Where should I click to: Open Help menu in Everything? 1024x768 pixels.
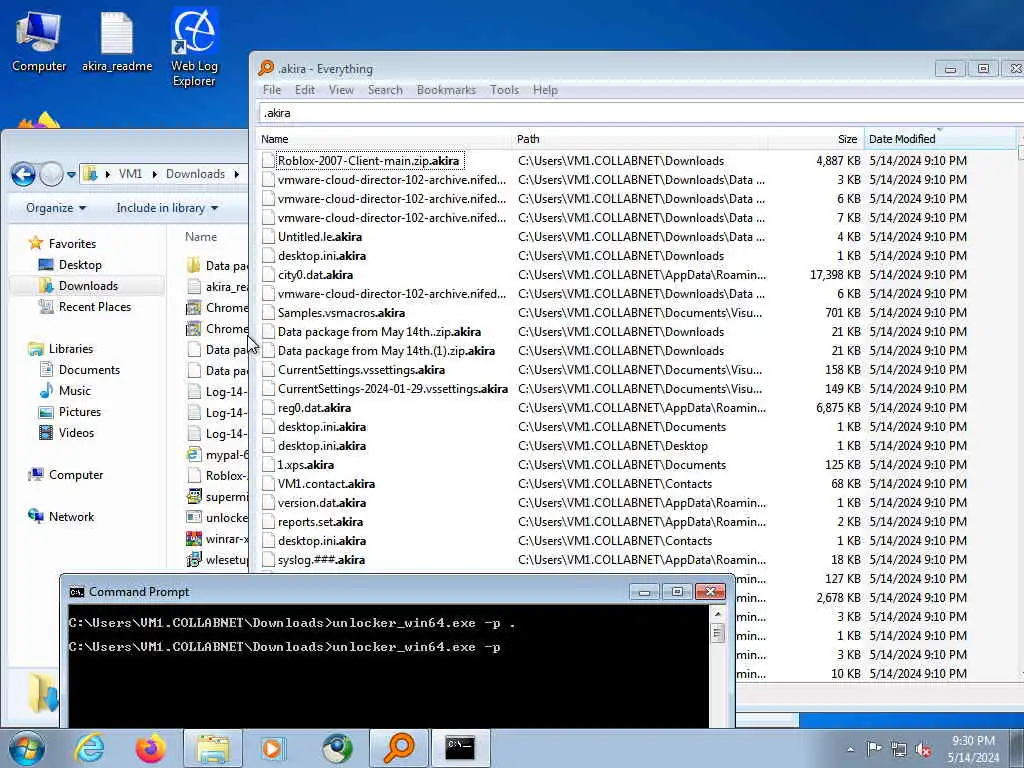coord(545,90)
